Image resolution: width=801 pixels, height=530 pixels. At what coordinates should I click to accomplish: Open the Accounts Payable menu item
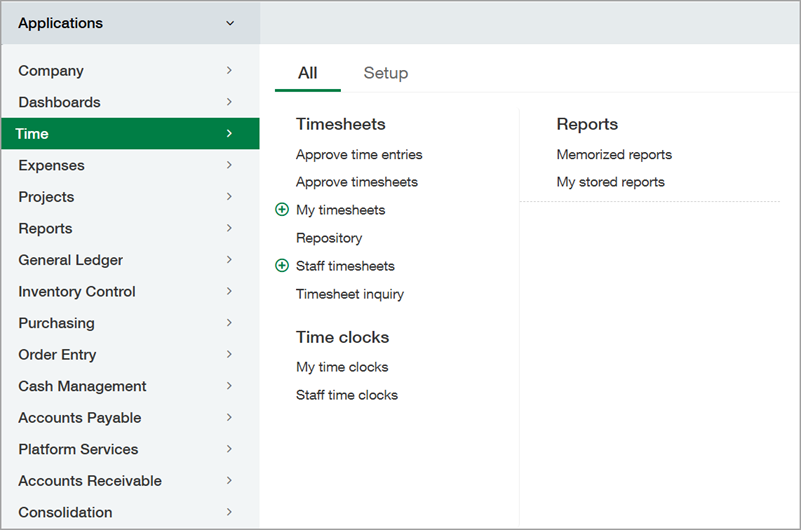coord(80,418)
